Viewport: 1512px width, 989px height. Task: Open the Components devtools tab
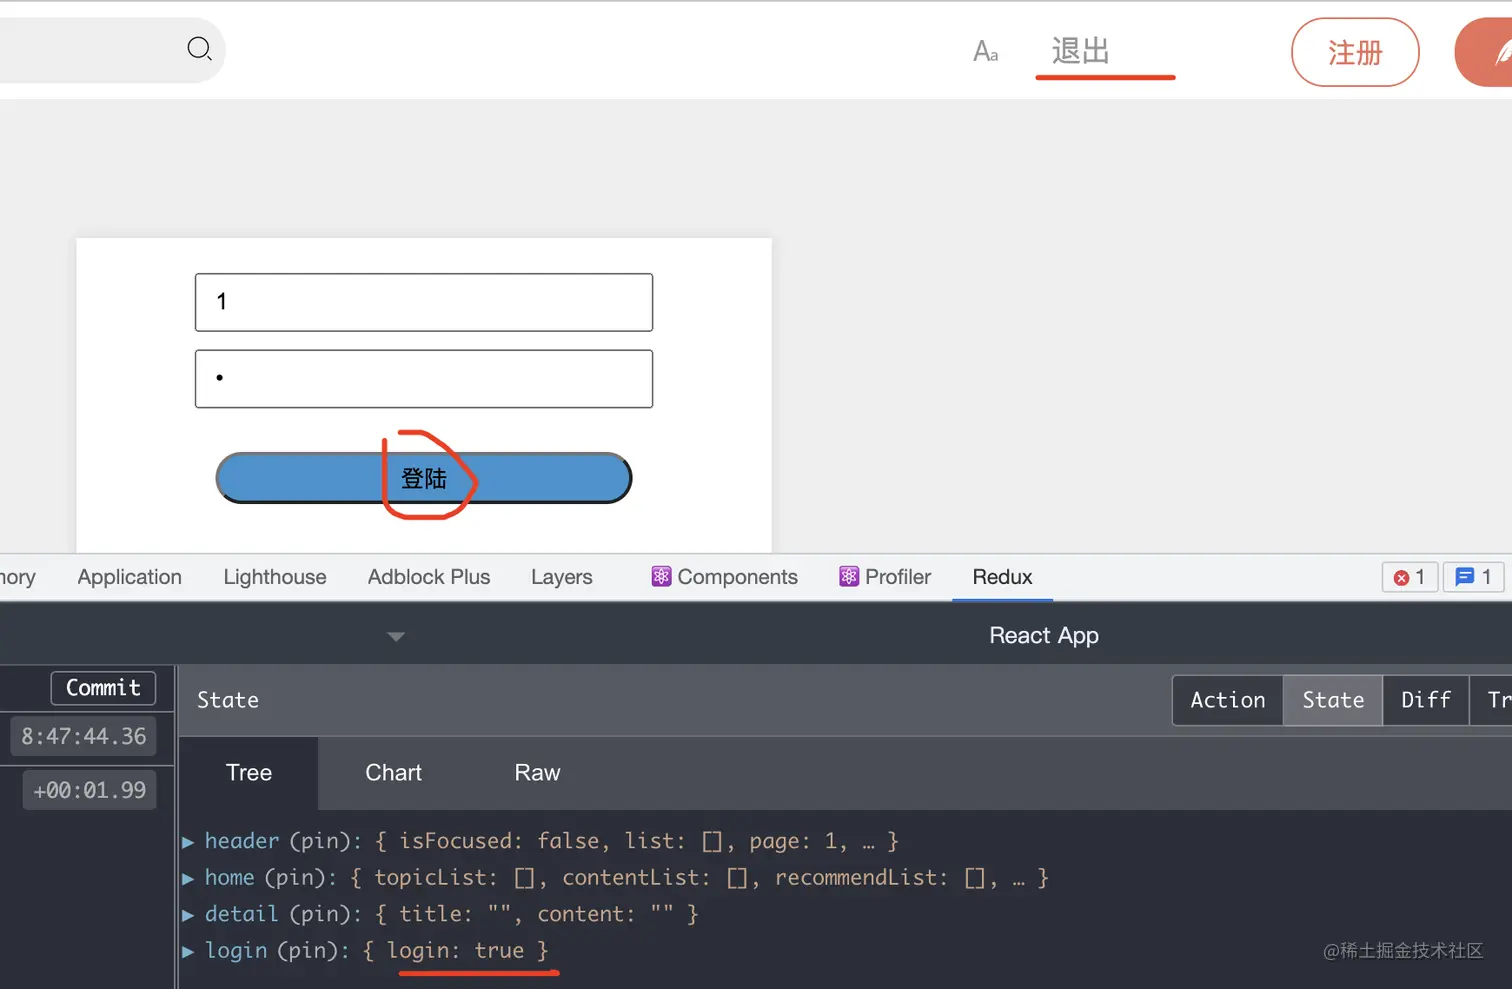[x=725, y=577]
